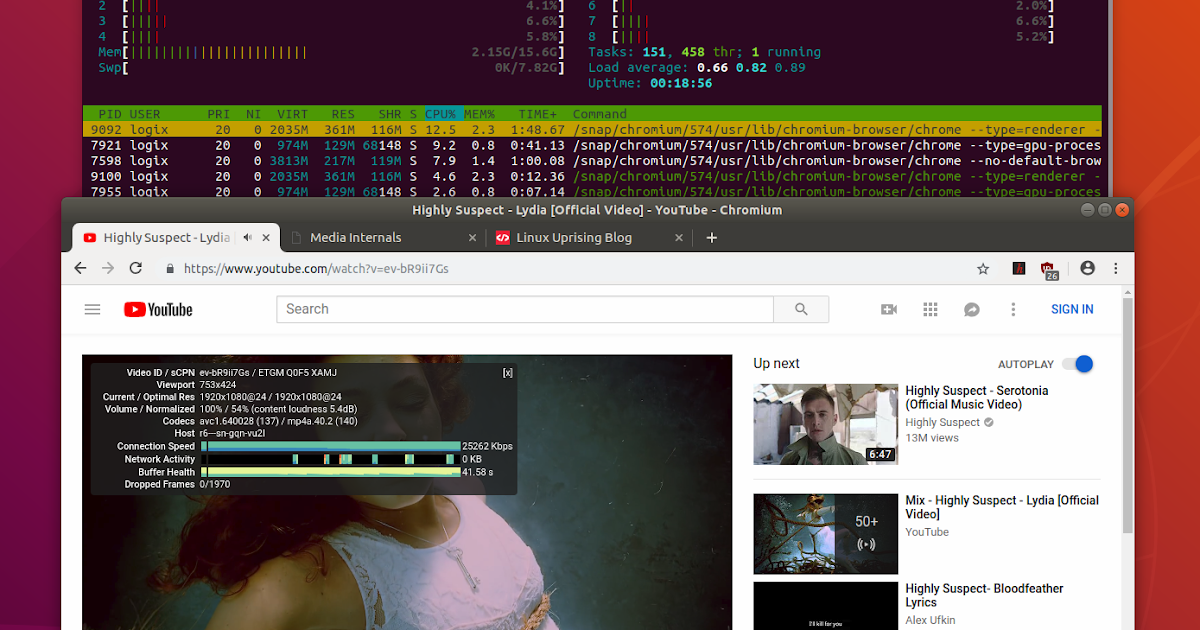Open the create video camera icon
Image resolution: width=1200 pixels, height=630 pixels.
coord(889,310)
